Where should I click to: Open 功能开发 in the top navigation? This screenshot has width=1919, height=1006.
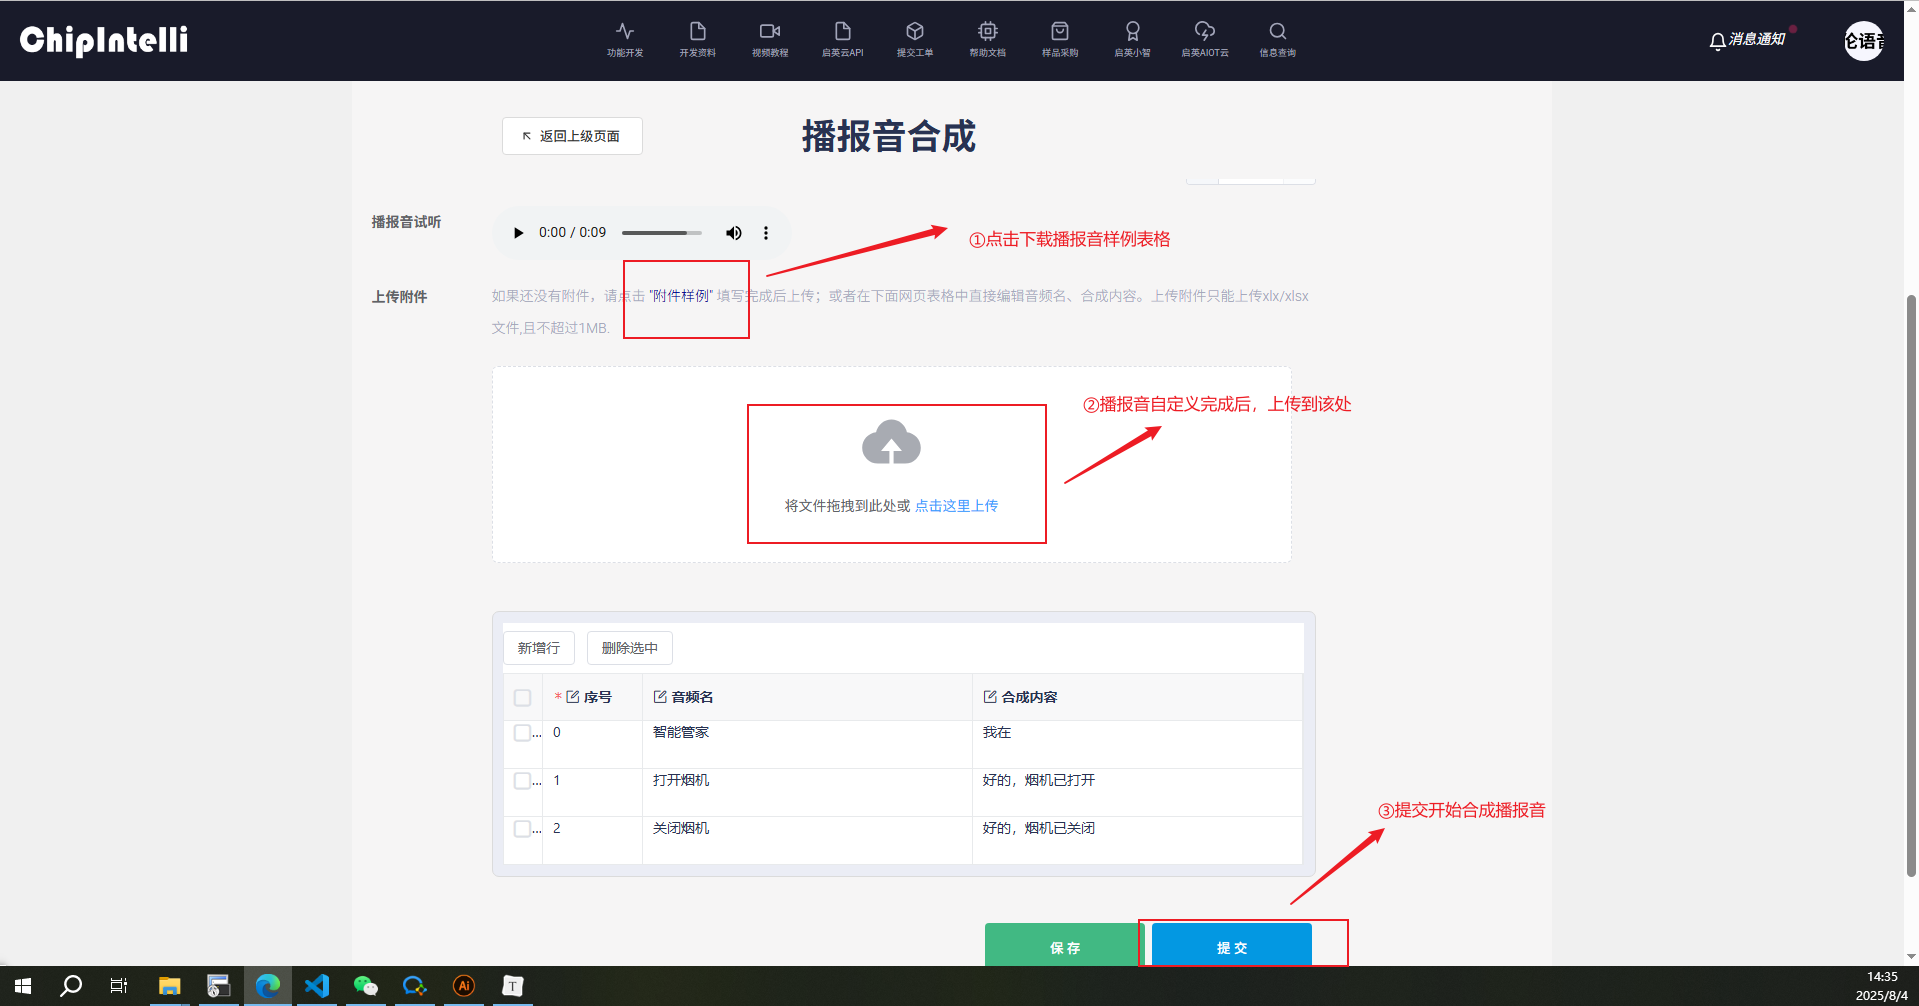[625, 39]
